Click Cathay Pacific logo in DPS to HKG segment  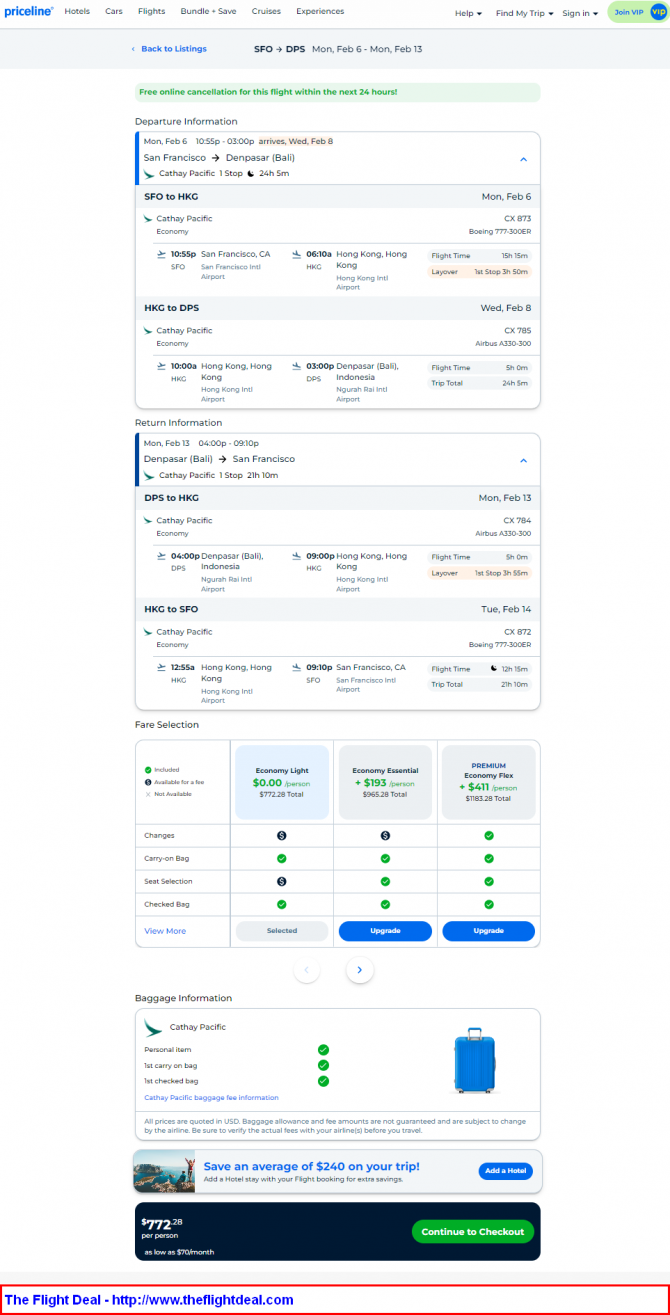click(148, 520)
